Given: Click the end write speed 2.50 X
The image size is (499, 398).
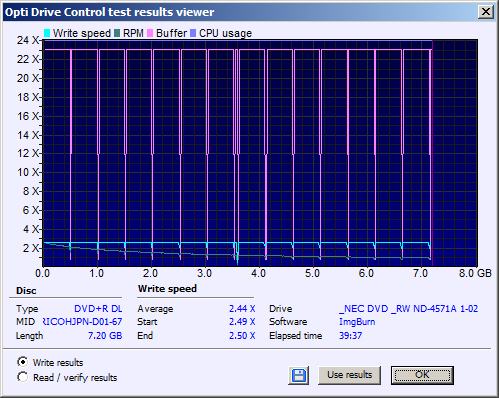Looking at the screenshot, I should (x=242, y=335).
